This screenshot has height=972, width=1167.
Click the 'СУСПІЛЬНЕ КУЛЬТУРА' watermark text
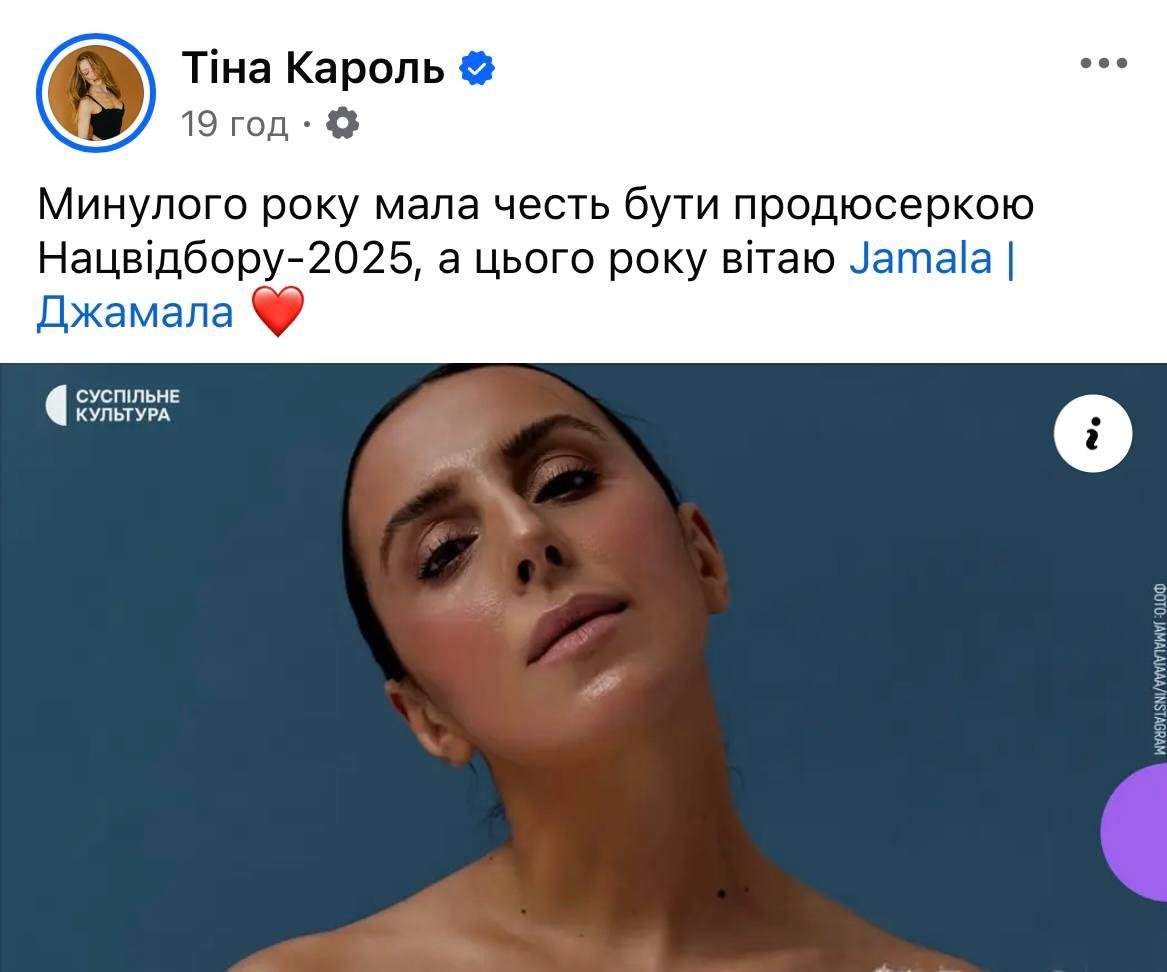click(x=127, y=406)
